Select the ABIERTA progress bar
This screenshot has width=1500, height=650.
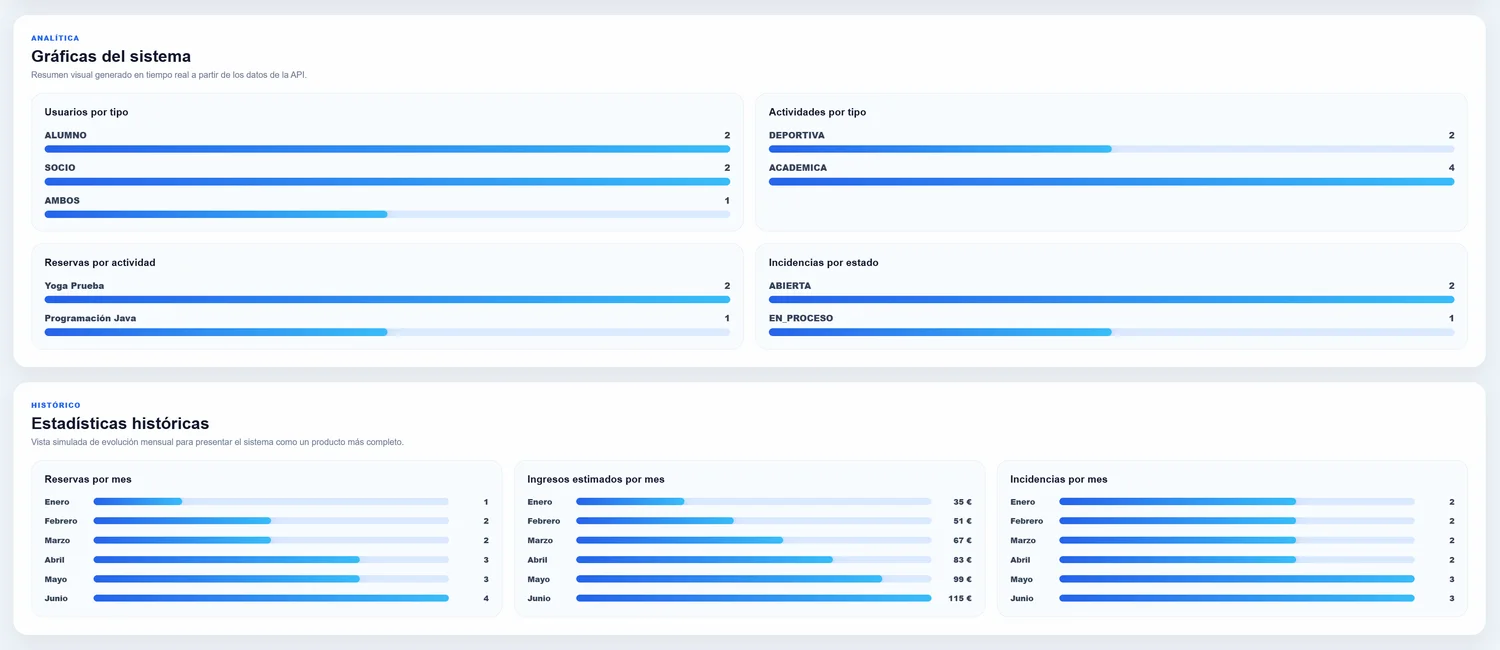(1111, 299)
